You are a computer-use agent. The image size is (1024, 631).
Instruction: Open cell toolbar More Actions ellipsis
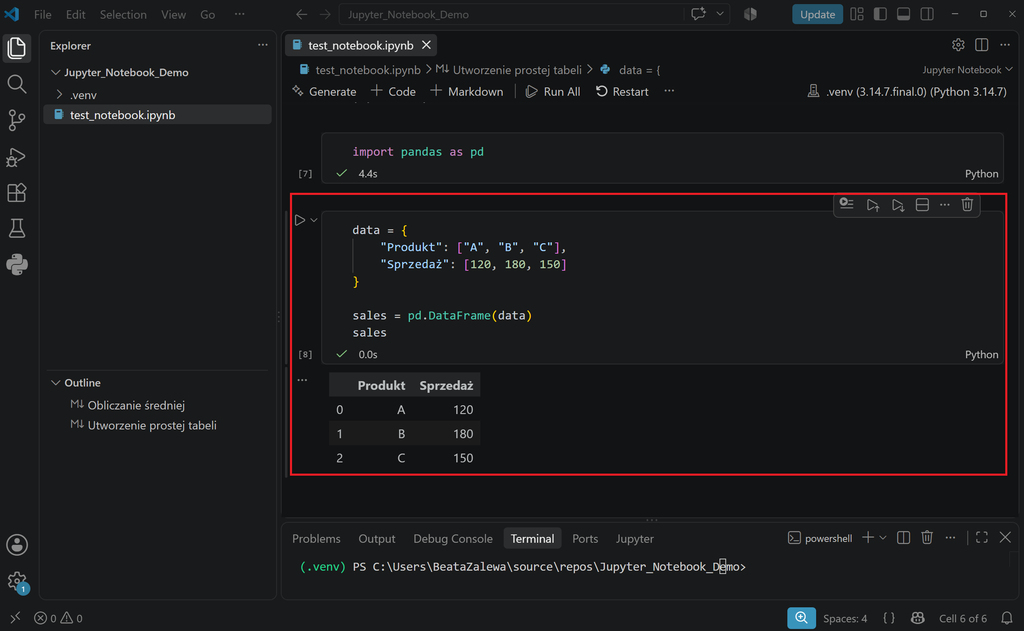click(945, 205)
